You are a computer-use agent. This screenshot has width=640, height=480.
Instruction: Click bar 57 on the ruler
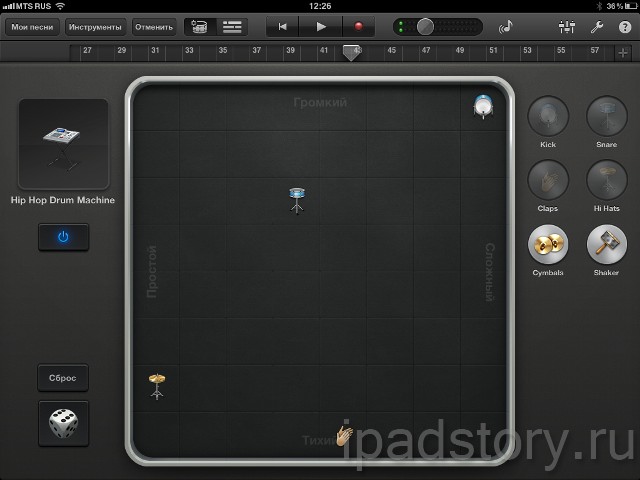click(595, 50)
